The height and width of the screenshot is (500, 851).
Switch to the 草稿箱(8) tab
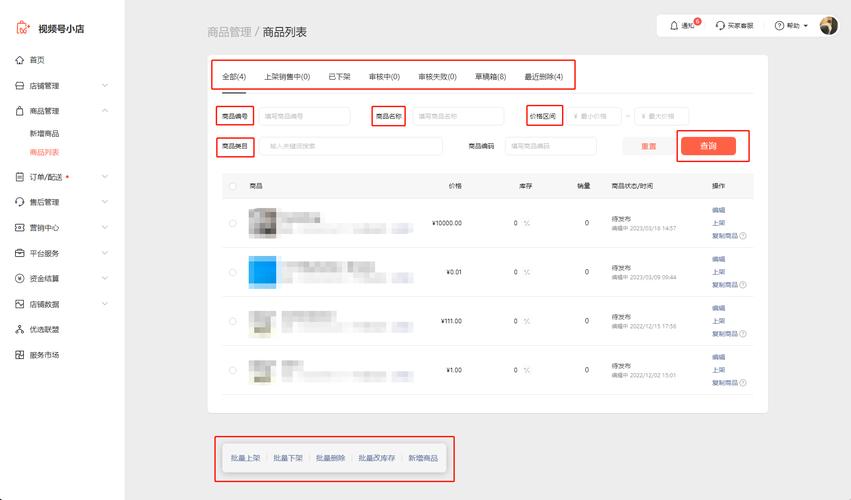[491, 77]
